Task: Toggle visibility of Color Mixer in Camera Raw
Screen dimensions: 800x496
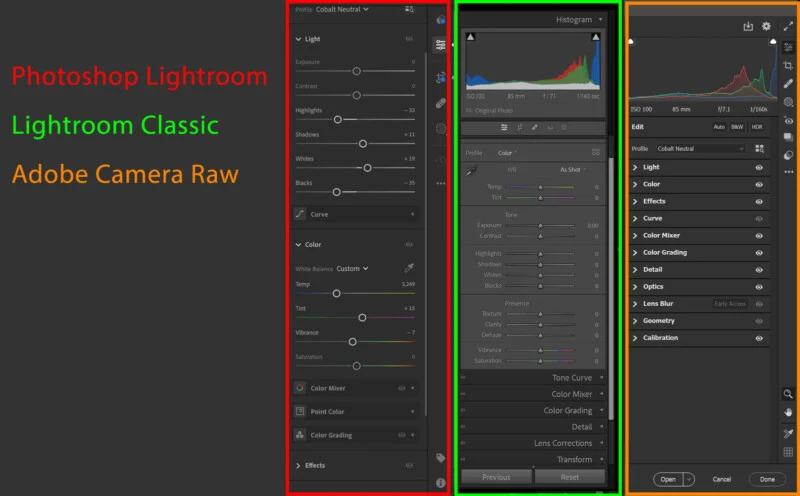Action: 759,236
